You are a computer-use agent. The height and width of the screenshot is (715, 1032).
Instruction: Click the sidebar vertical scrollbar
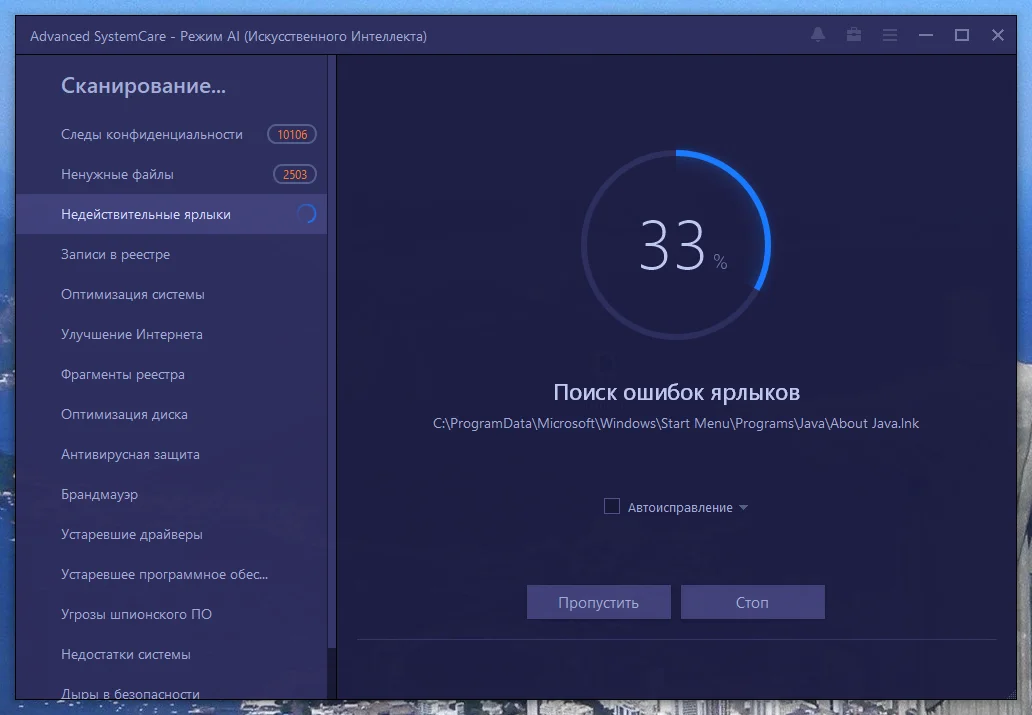coord(332,352)
